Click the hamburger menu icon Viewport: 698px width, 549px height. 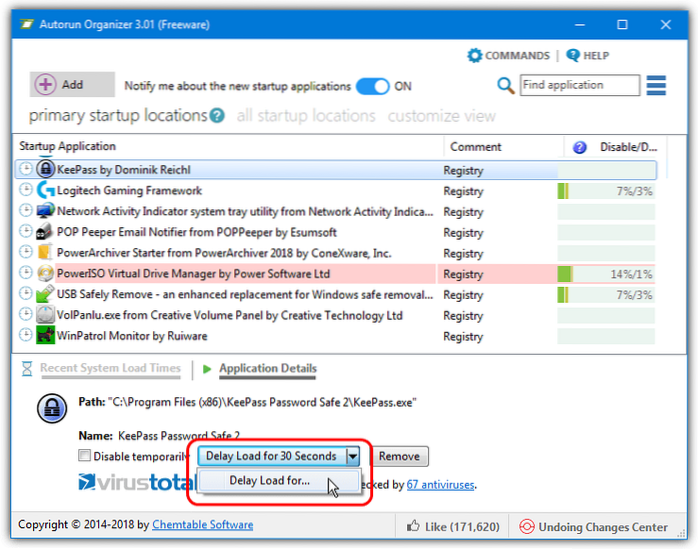pyautogui.click(x=656, y=86)
